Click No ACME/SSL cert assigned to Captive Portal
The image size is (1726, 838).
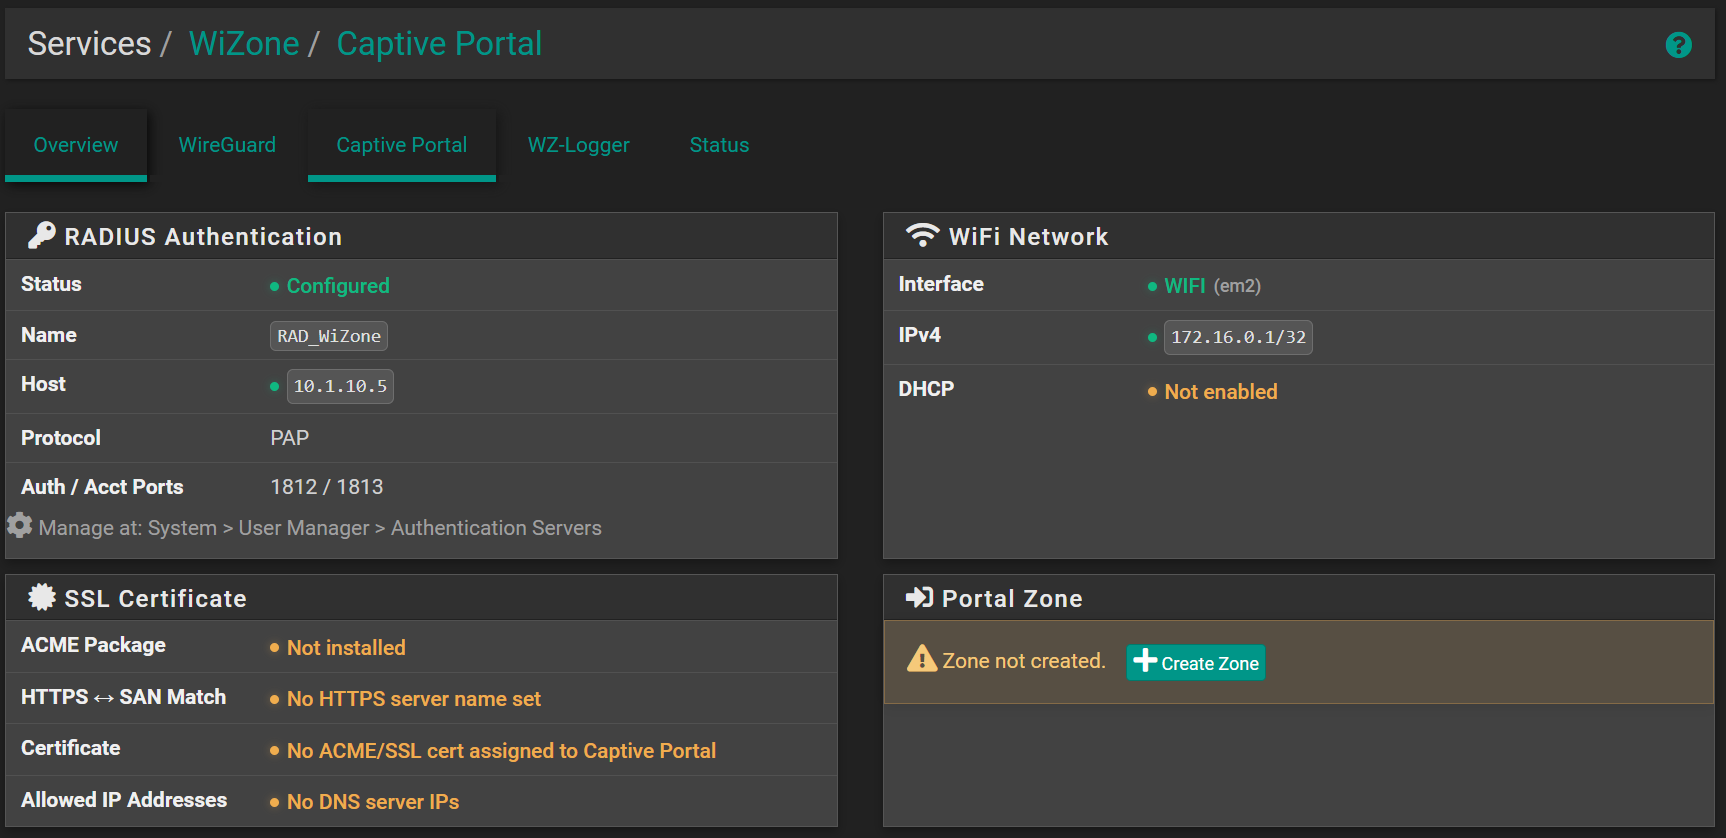(x=501, y=751)
